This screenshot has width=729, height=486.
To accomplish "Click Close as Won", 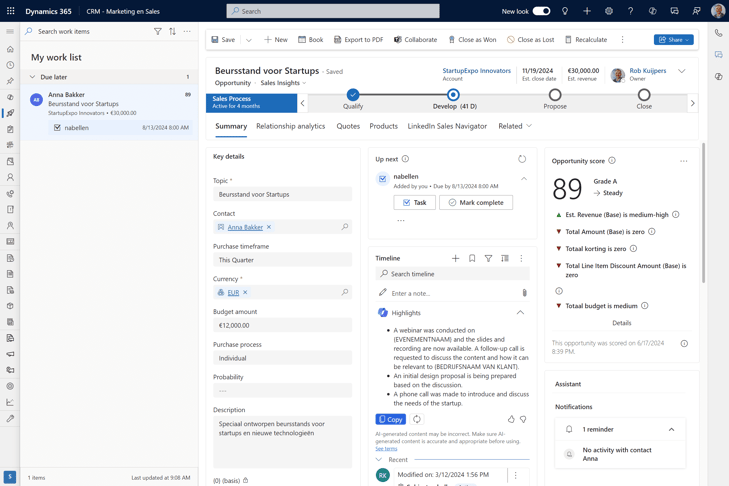I will (472, 40).
